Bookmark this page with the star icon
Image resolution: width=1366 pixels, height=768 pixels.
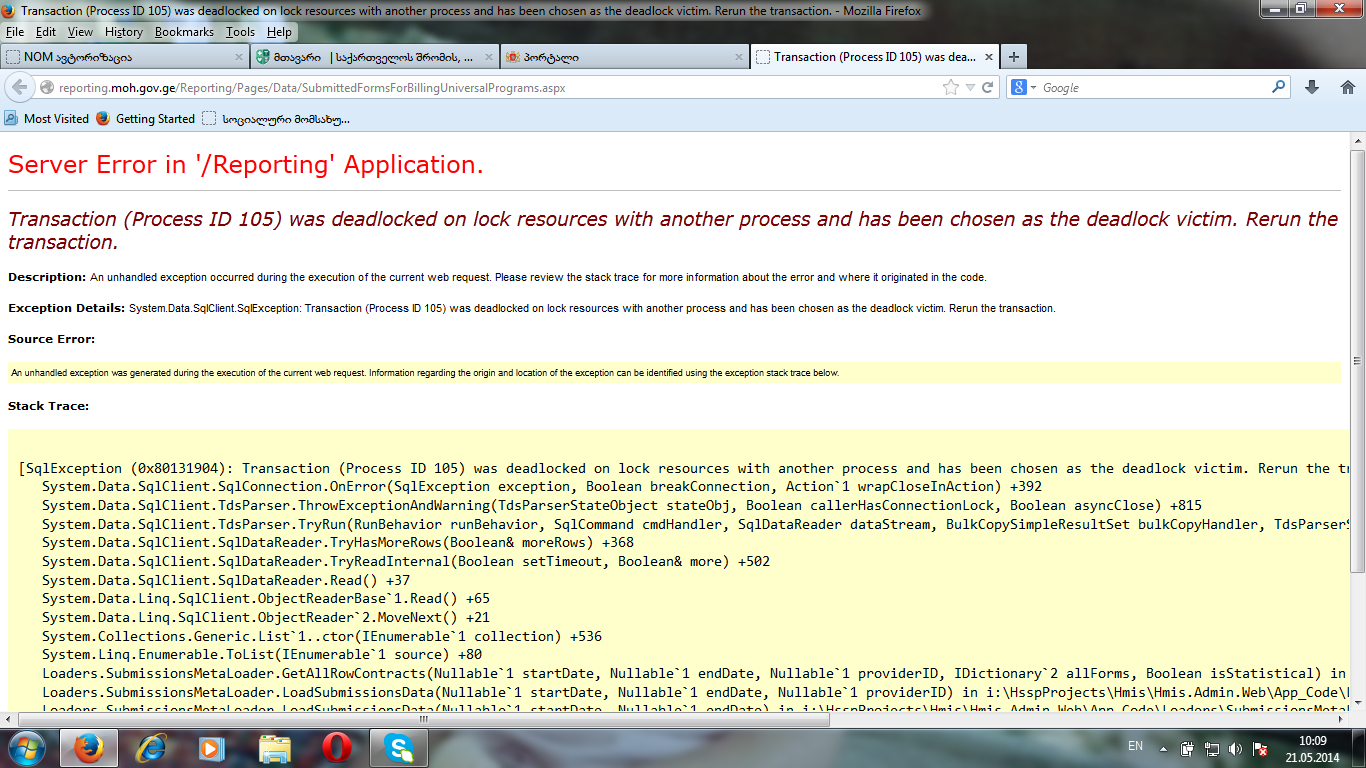pyautogui.click(x=950, y=88)
